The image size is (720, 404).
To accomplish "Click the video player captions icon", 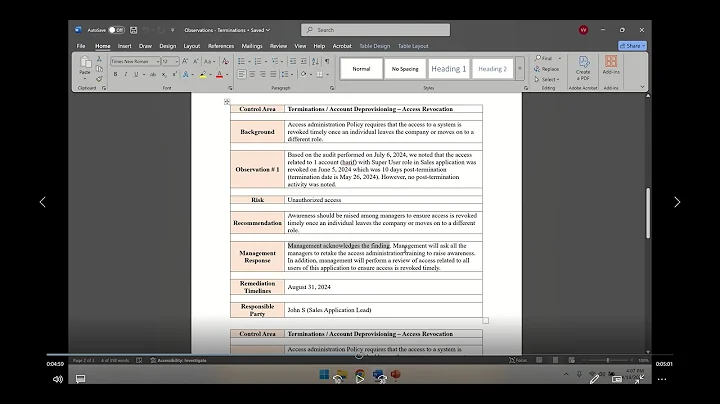I will (x=80, y=379).
